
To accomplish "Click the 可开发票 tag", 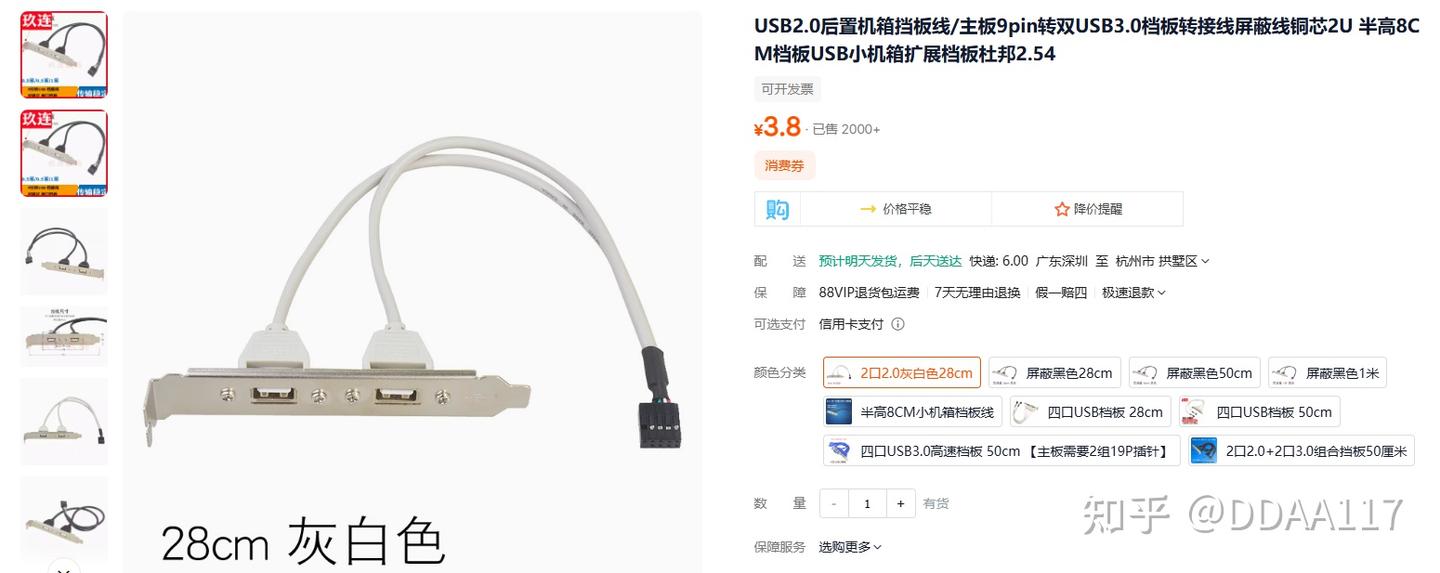I will [787, 89].
